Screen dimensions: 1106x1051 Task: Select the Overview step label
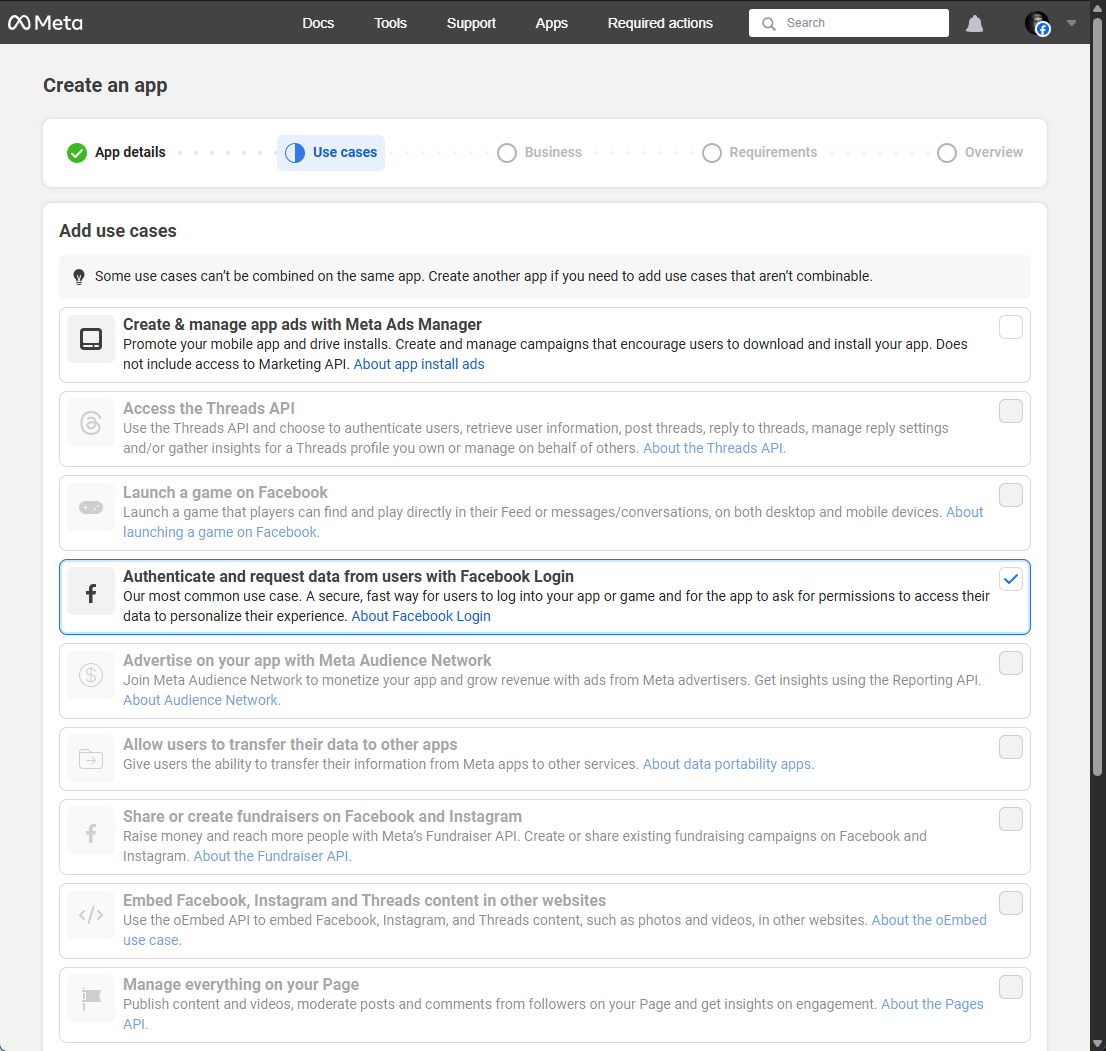[993, 152]
